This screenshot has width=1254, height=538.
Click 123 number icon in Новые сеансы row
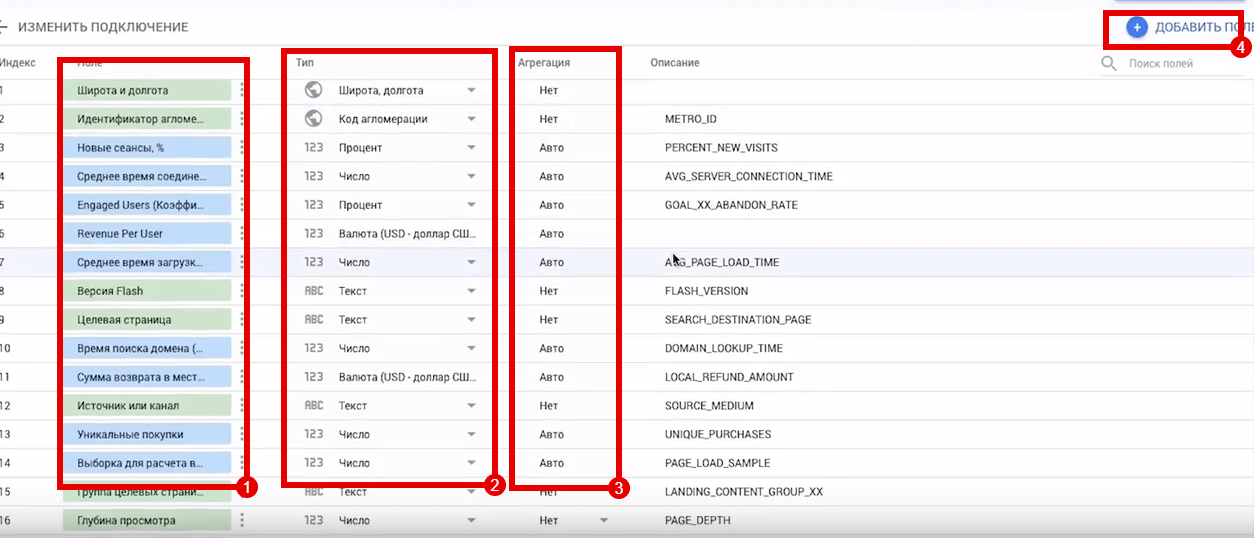(x=314, y=148)
